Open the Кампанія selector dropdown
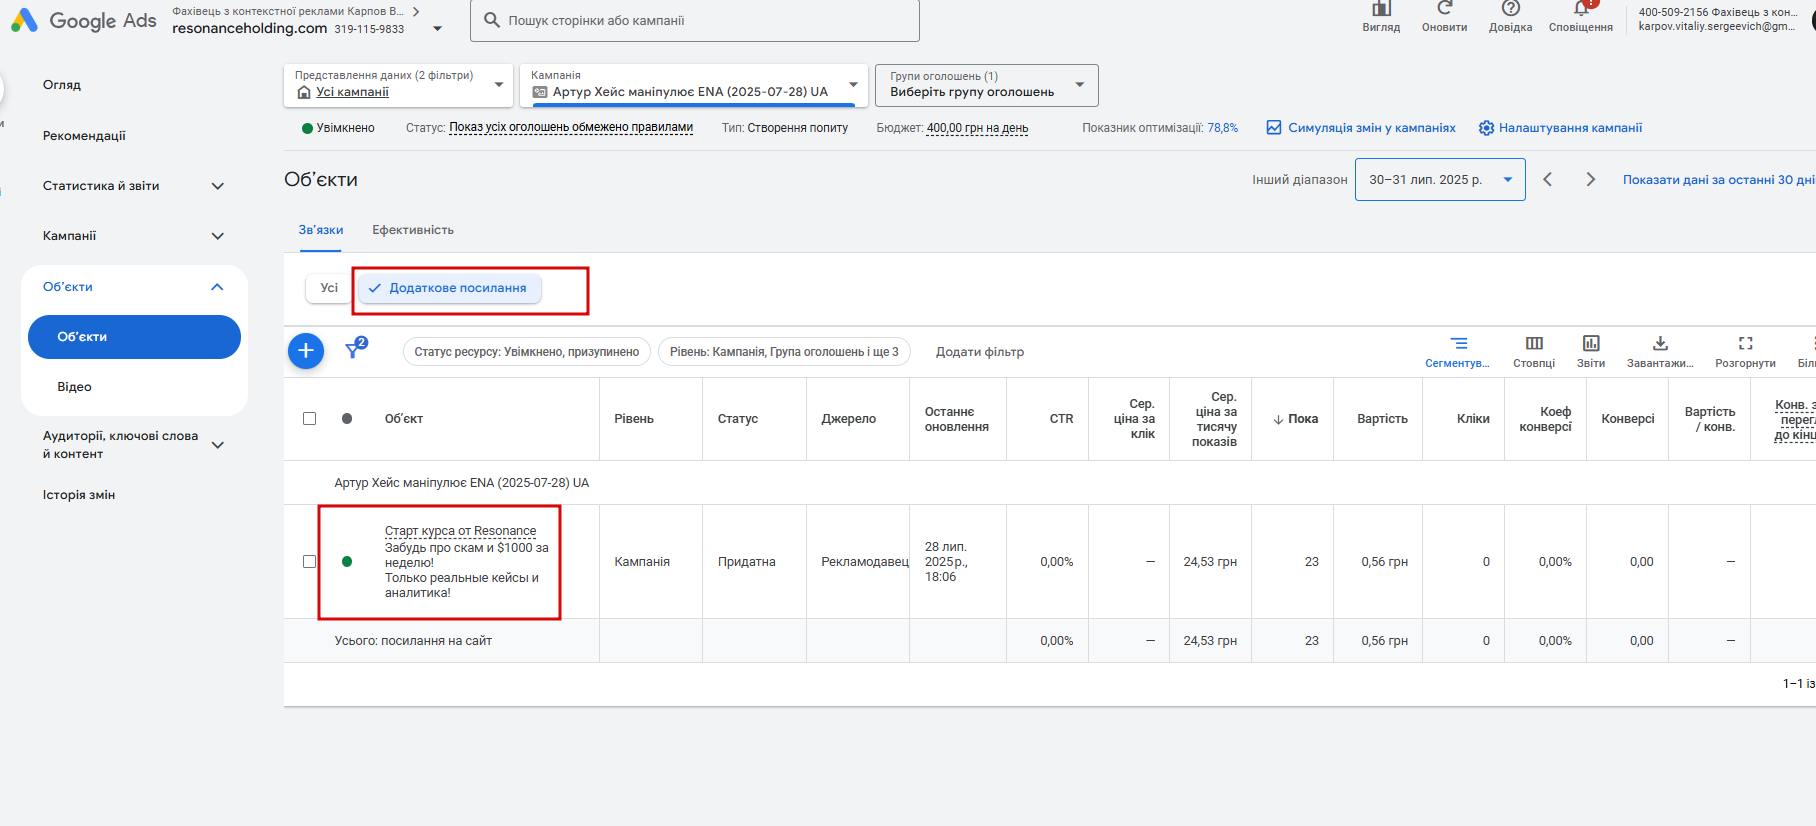The width and height of the screenshot is (1816, 826). (694, 85)
